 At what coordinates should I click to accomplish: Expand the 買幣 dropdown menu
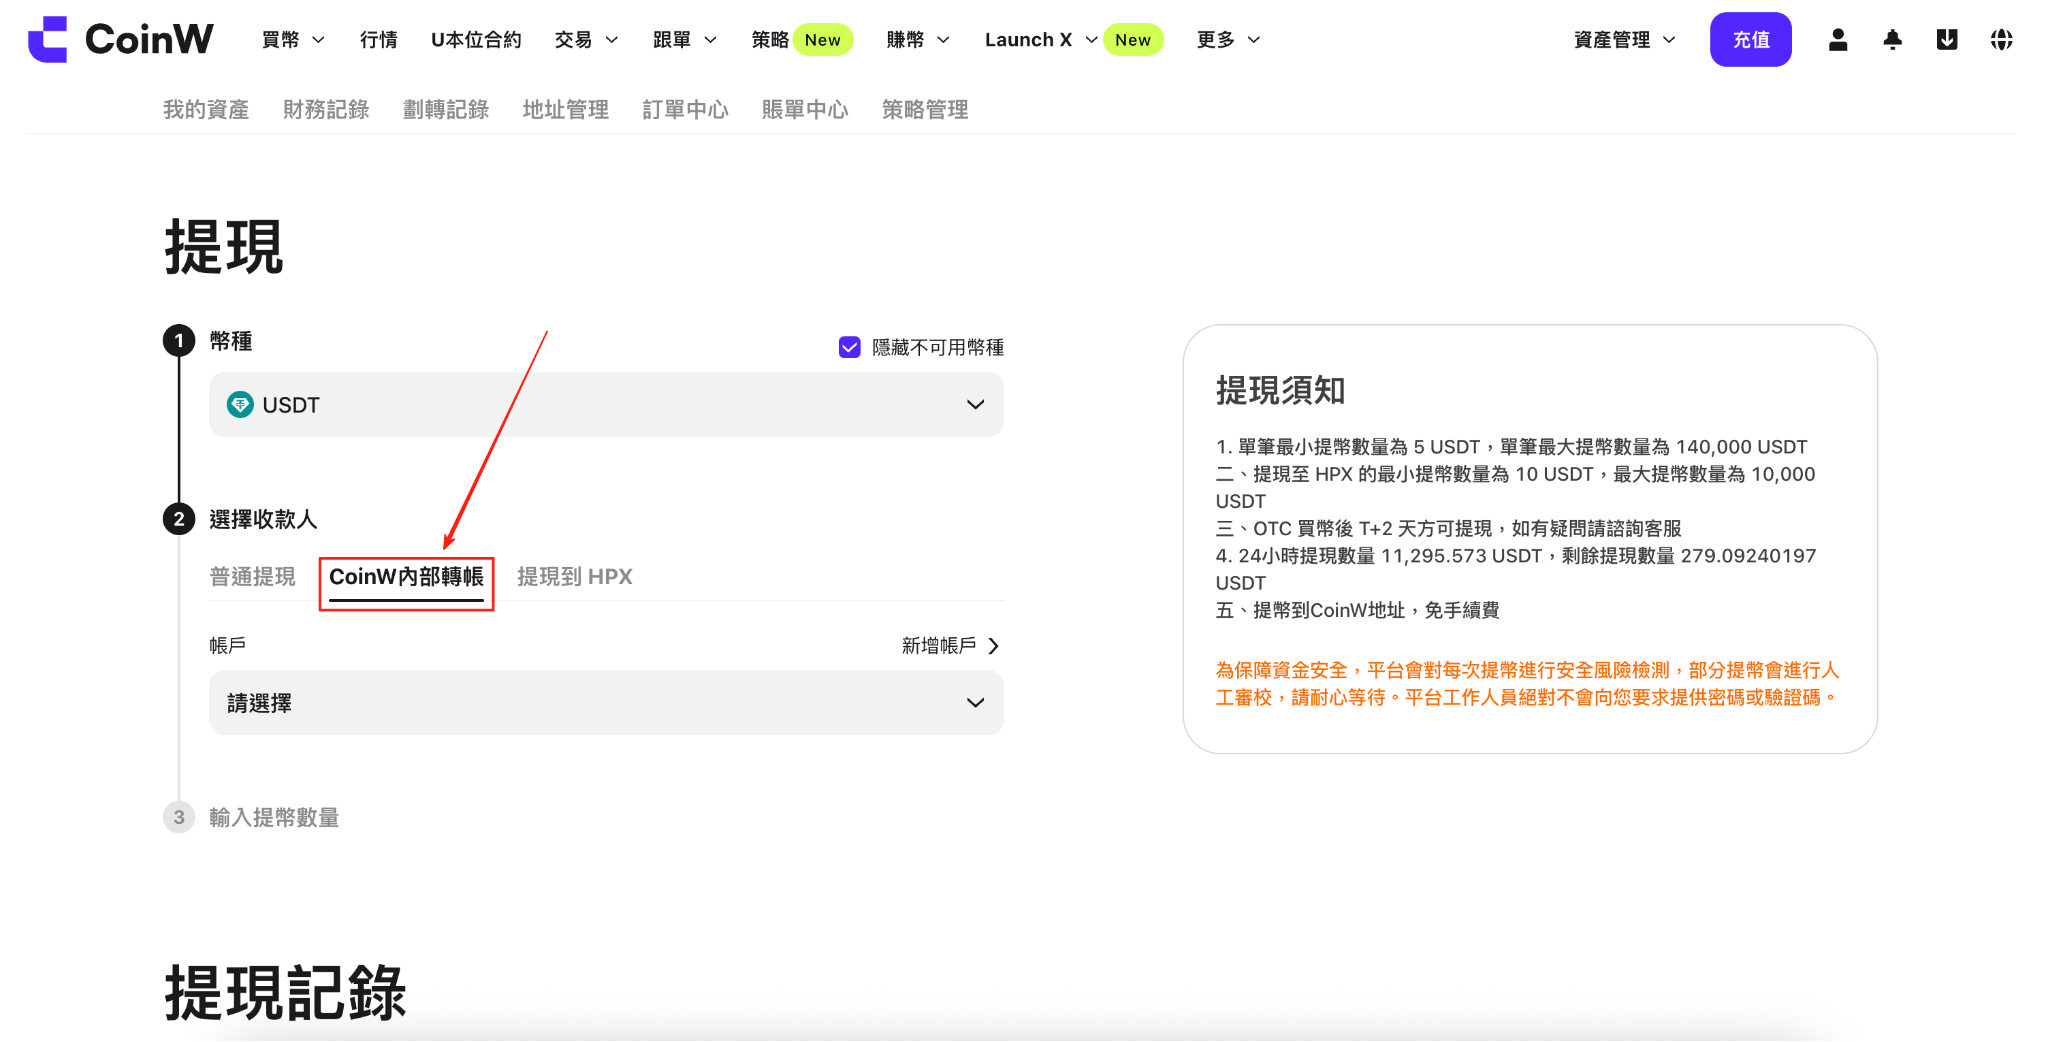tap(293, 40)
